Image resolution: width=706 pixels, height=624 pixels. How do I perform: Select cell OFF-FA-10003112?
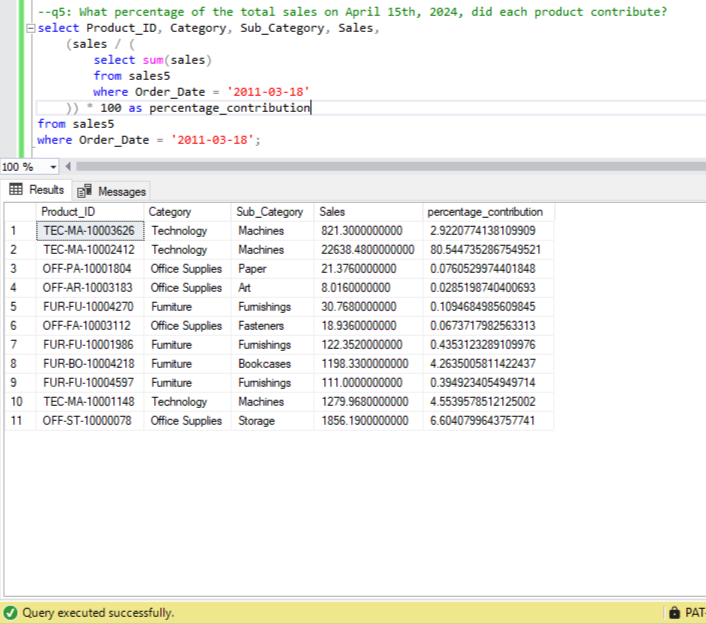(90, 326)
